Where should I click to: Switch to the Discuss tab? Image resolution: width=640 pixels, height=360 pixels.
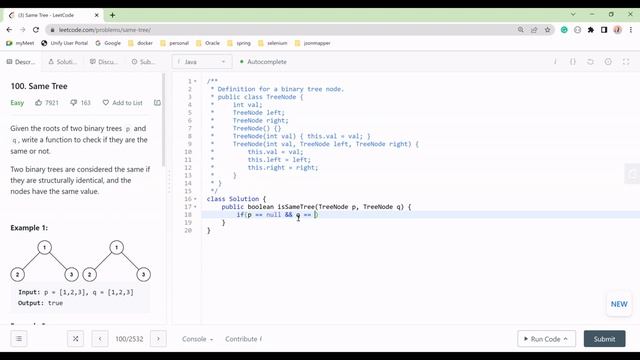[104, 62]
